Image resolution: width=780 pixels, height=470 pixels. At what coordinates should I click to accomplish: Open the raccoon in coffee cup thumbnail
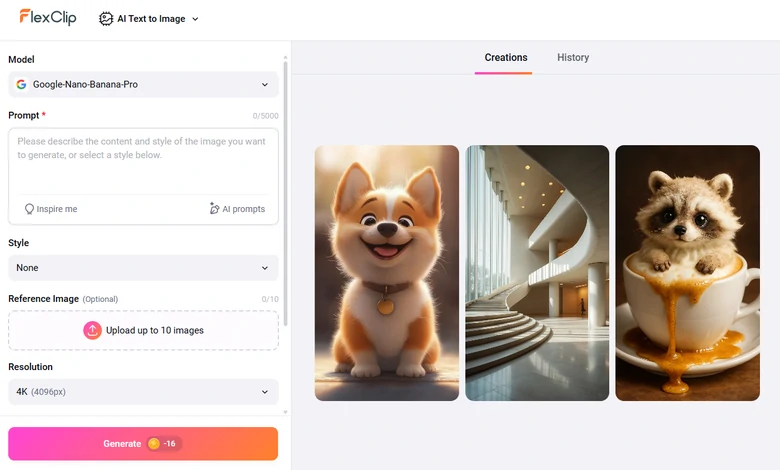click(687, 273)
